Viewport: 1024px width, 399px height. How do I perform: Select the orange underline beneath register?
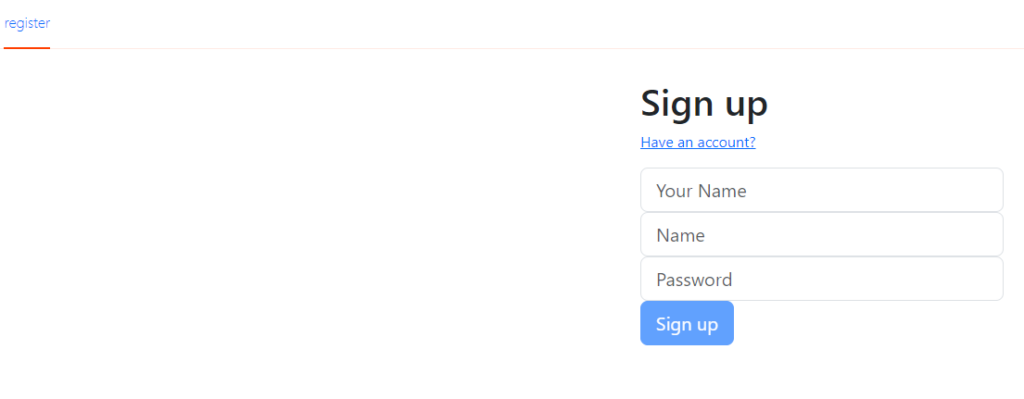click(x=27, y=48)
